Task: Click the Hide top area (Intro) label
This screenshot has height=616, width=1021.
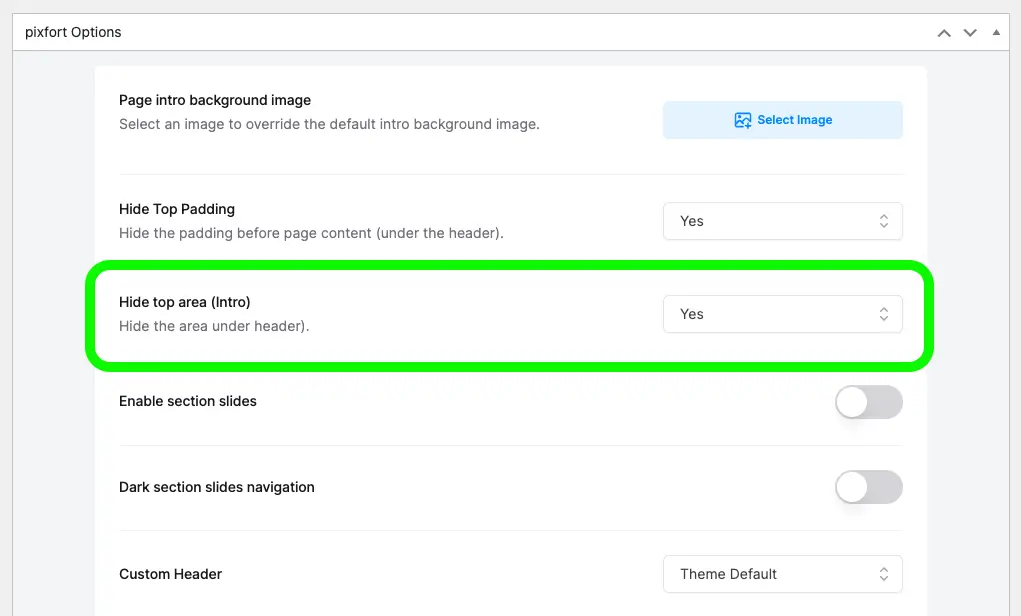Action: [185, 302]
